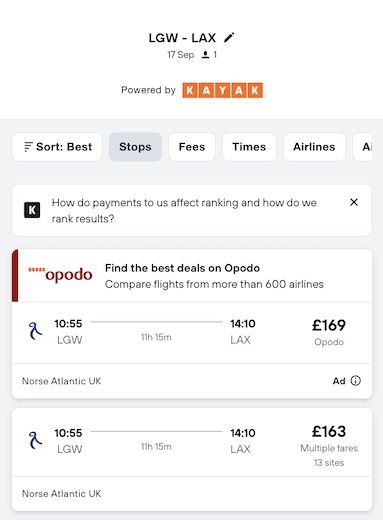The height and width of the screenshot is (520, 383).
Task: Click the Norse Atlantic logo in Opodo ad
Action: click(x=35, y=331)
